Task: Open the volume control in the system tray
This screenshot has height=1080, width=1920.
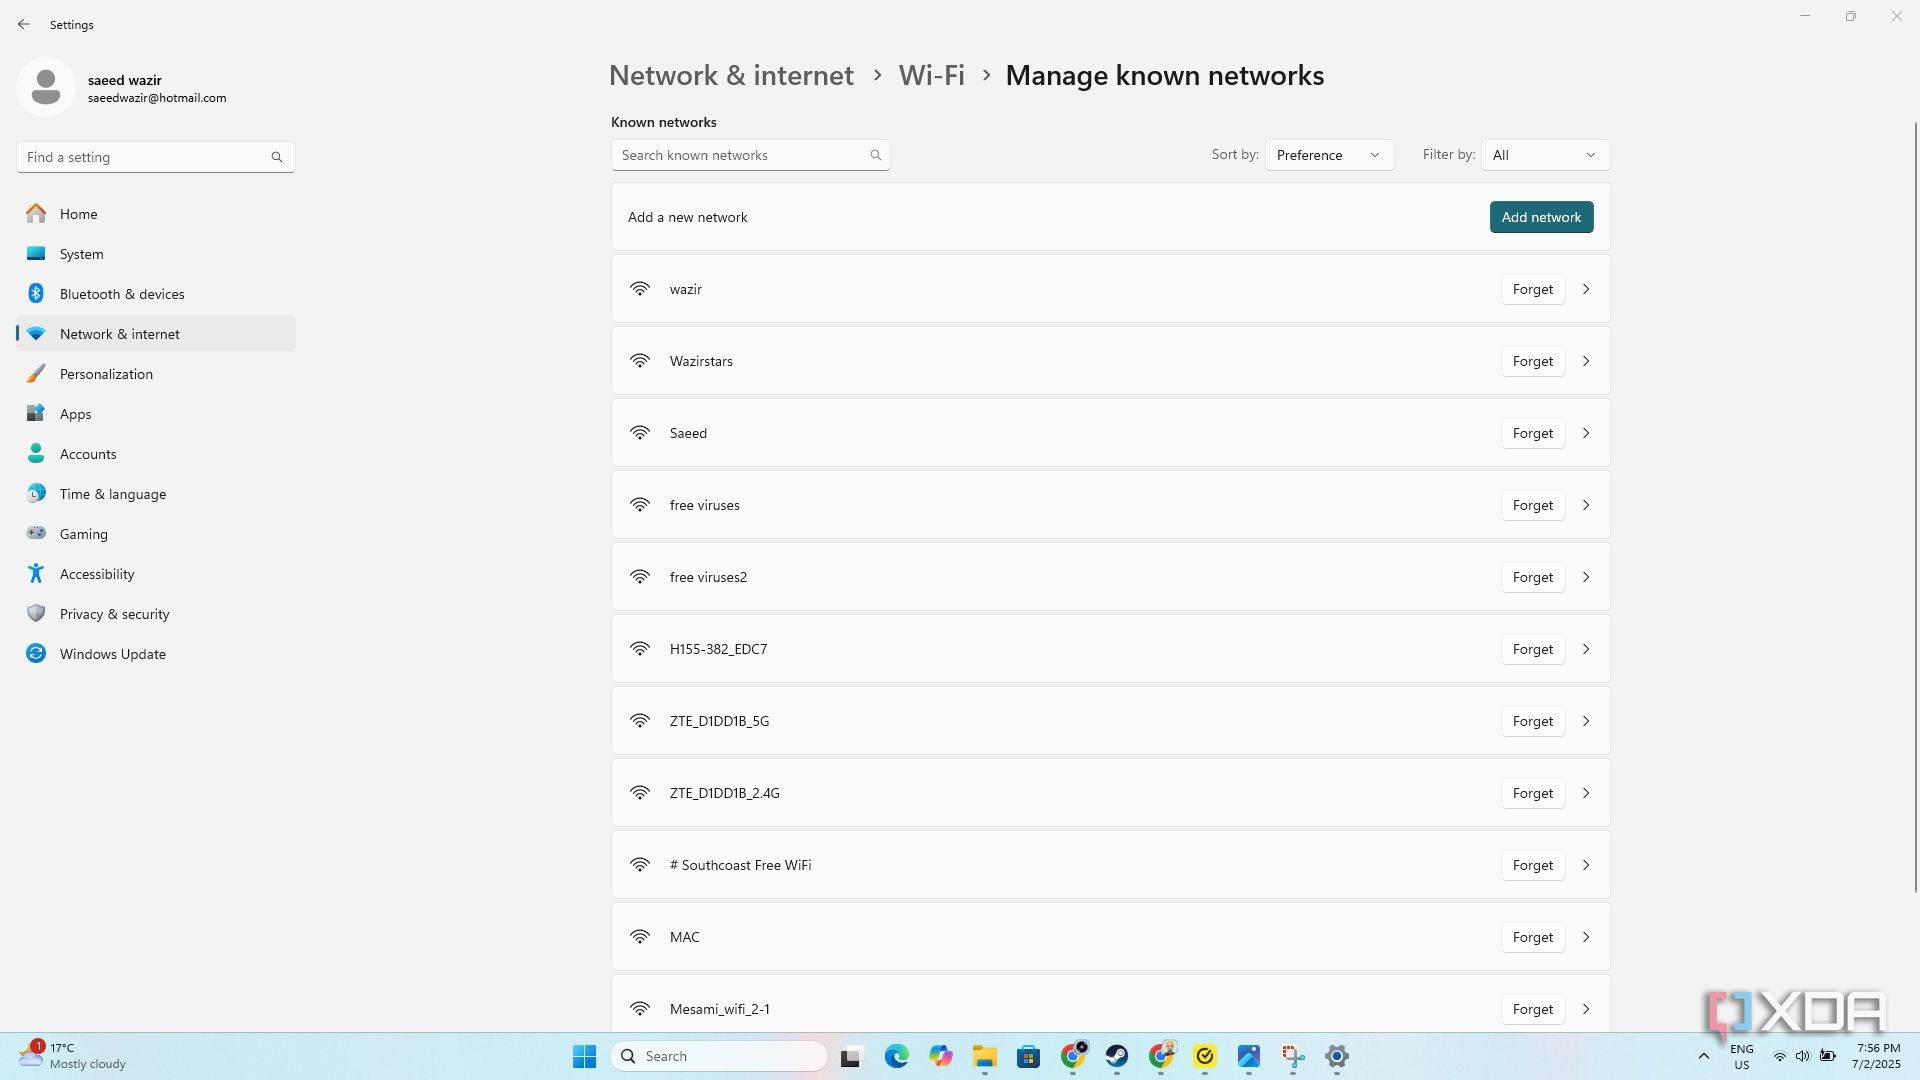Action: (x=1802, y=1056)
